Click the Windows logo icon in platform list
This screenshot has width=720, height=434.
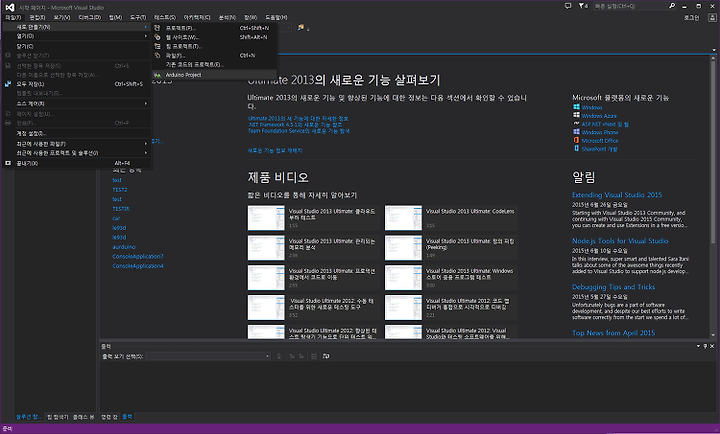point(576,107)
